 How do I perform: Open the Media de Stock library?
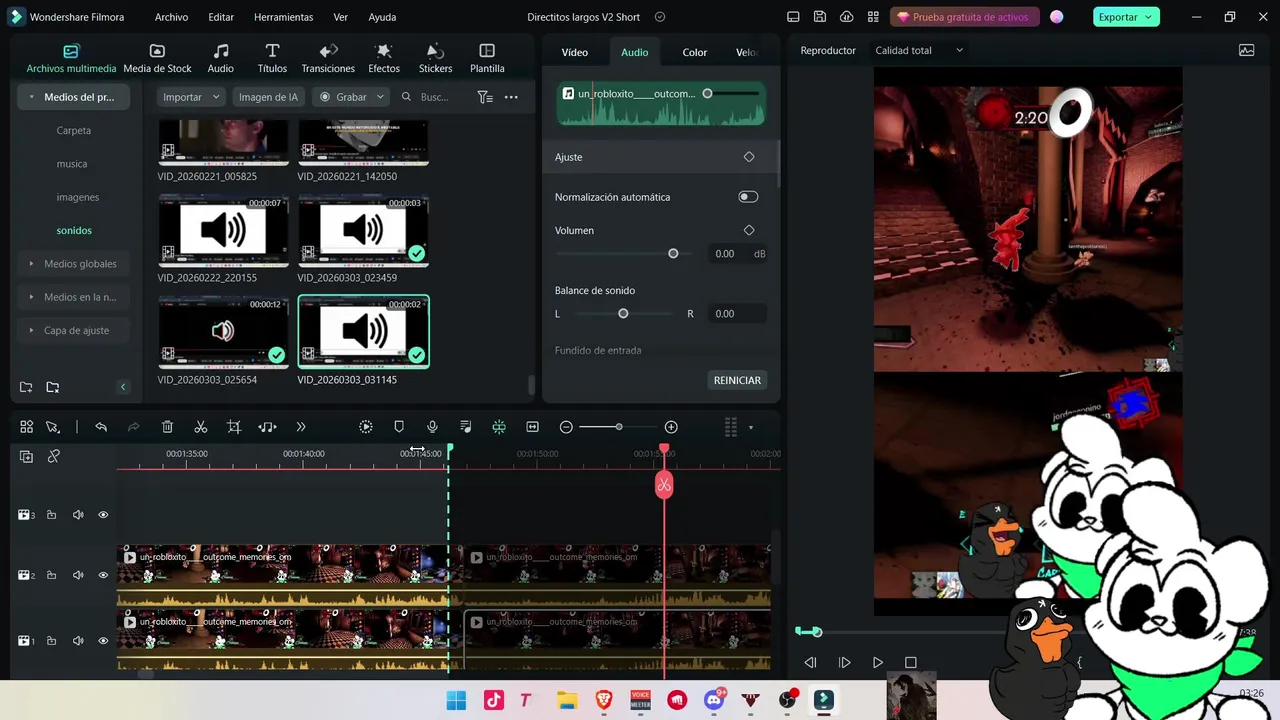click(157, 59)
